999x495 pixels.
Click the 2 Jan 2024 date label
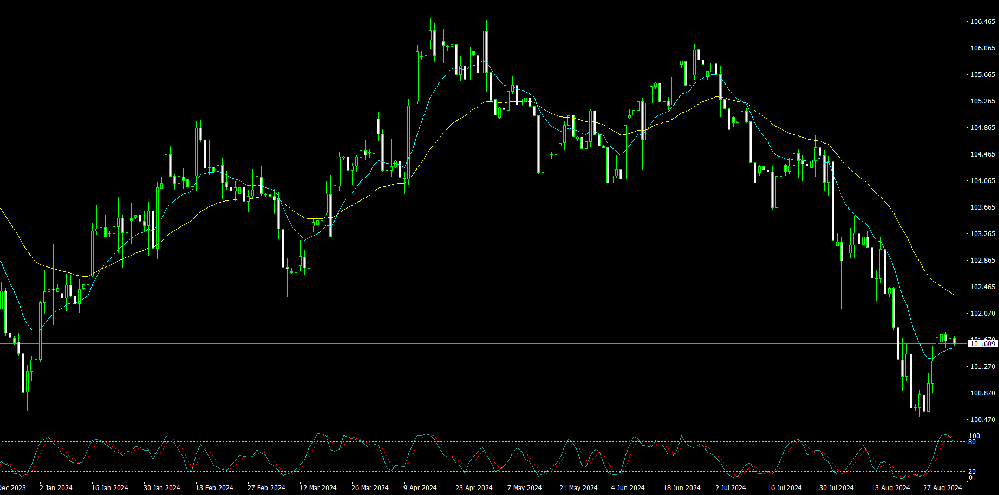coord(56,488)
